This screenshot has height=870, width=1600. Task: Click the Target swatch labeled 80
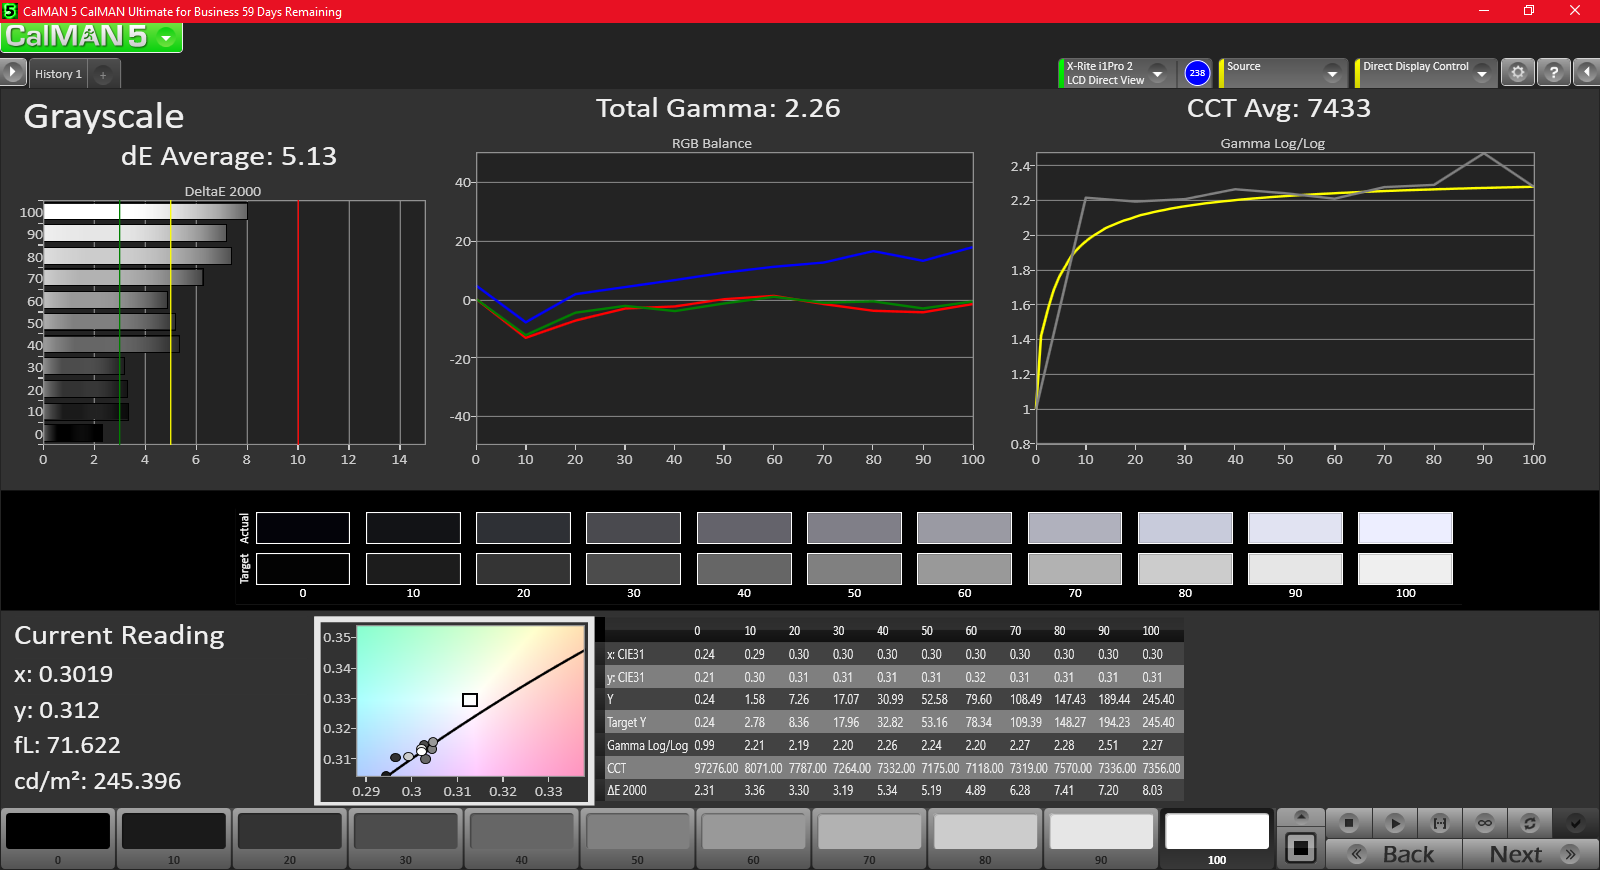click(x=1185, y=569)
